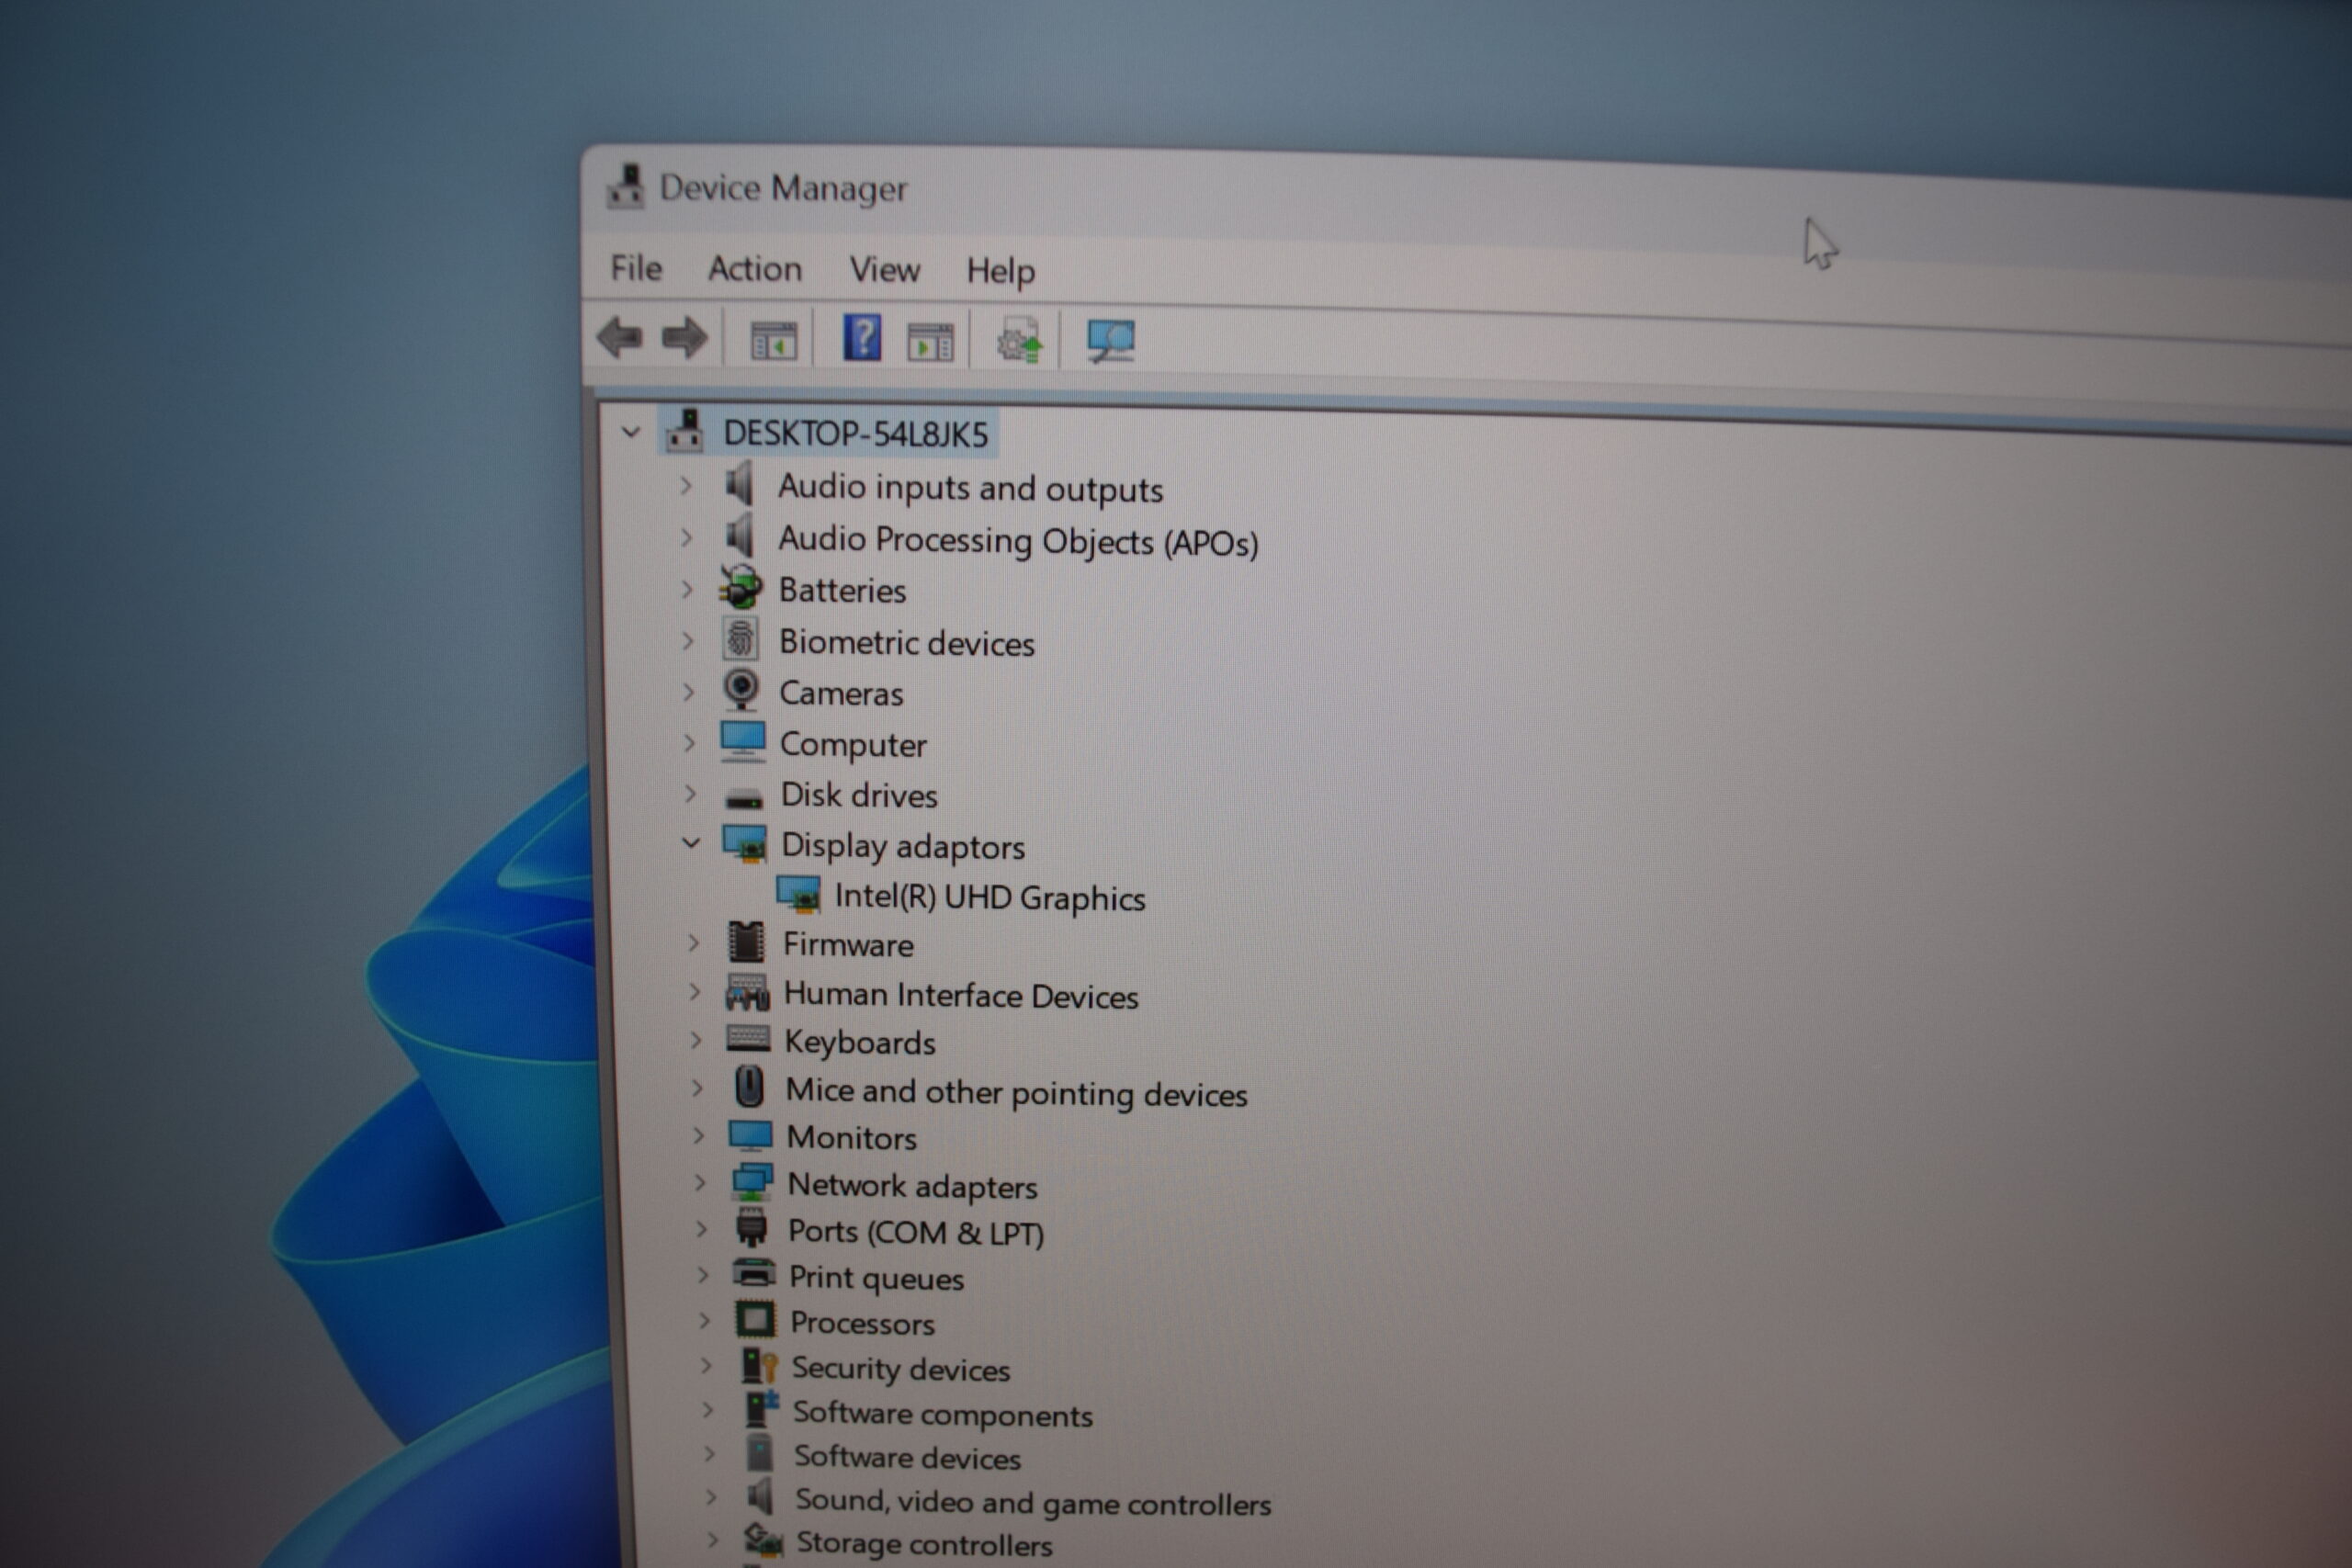Open the File menu
Viewport: 2352px width, 1568px height.
tap(636, 268)
